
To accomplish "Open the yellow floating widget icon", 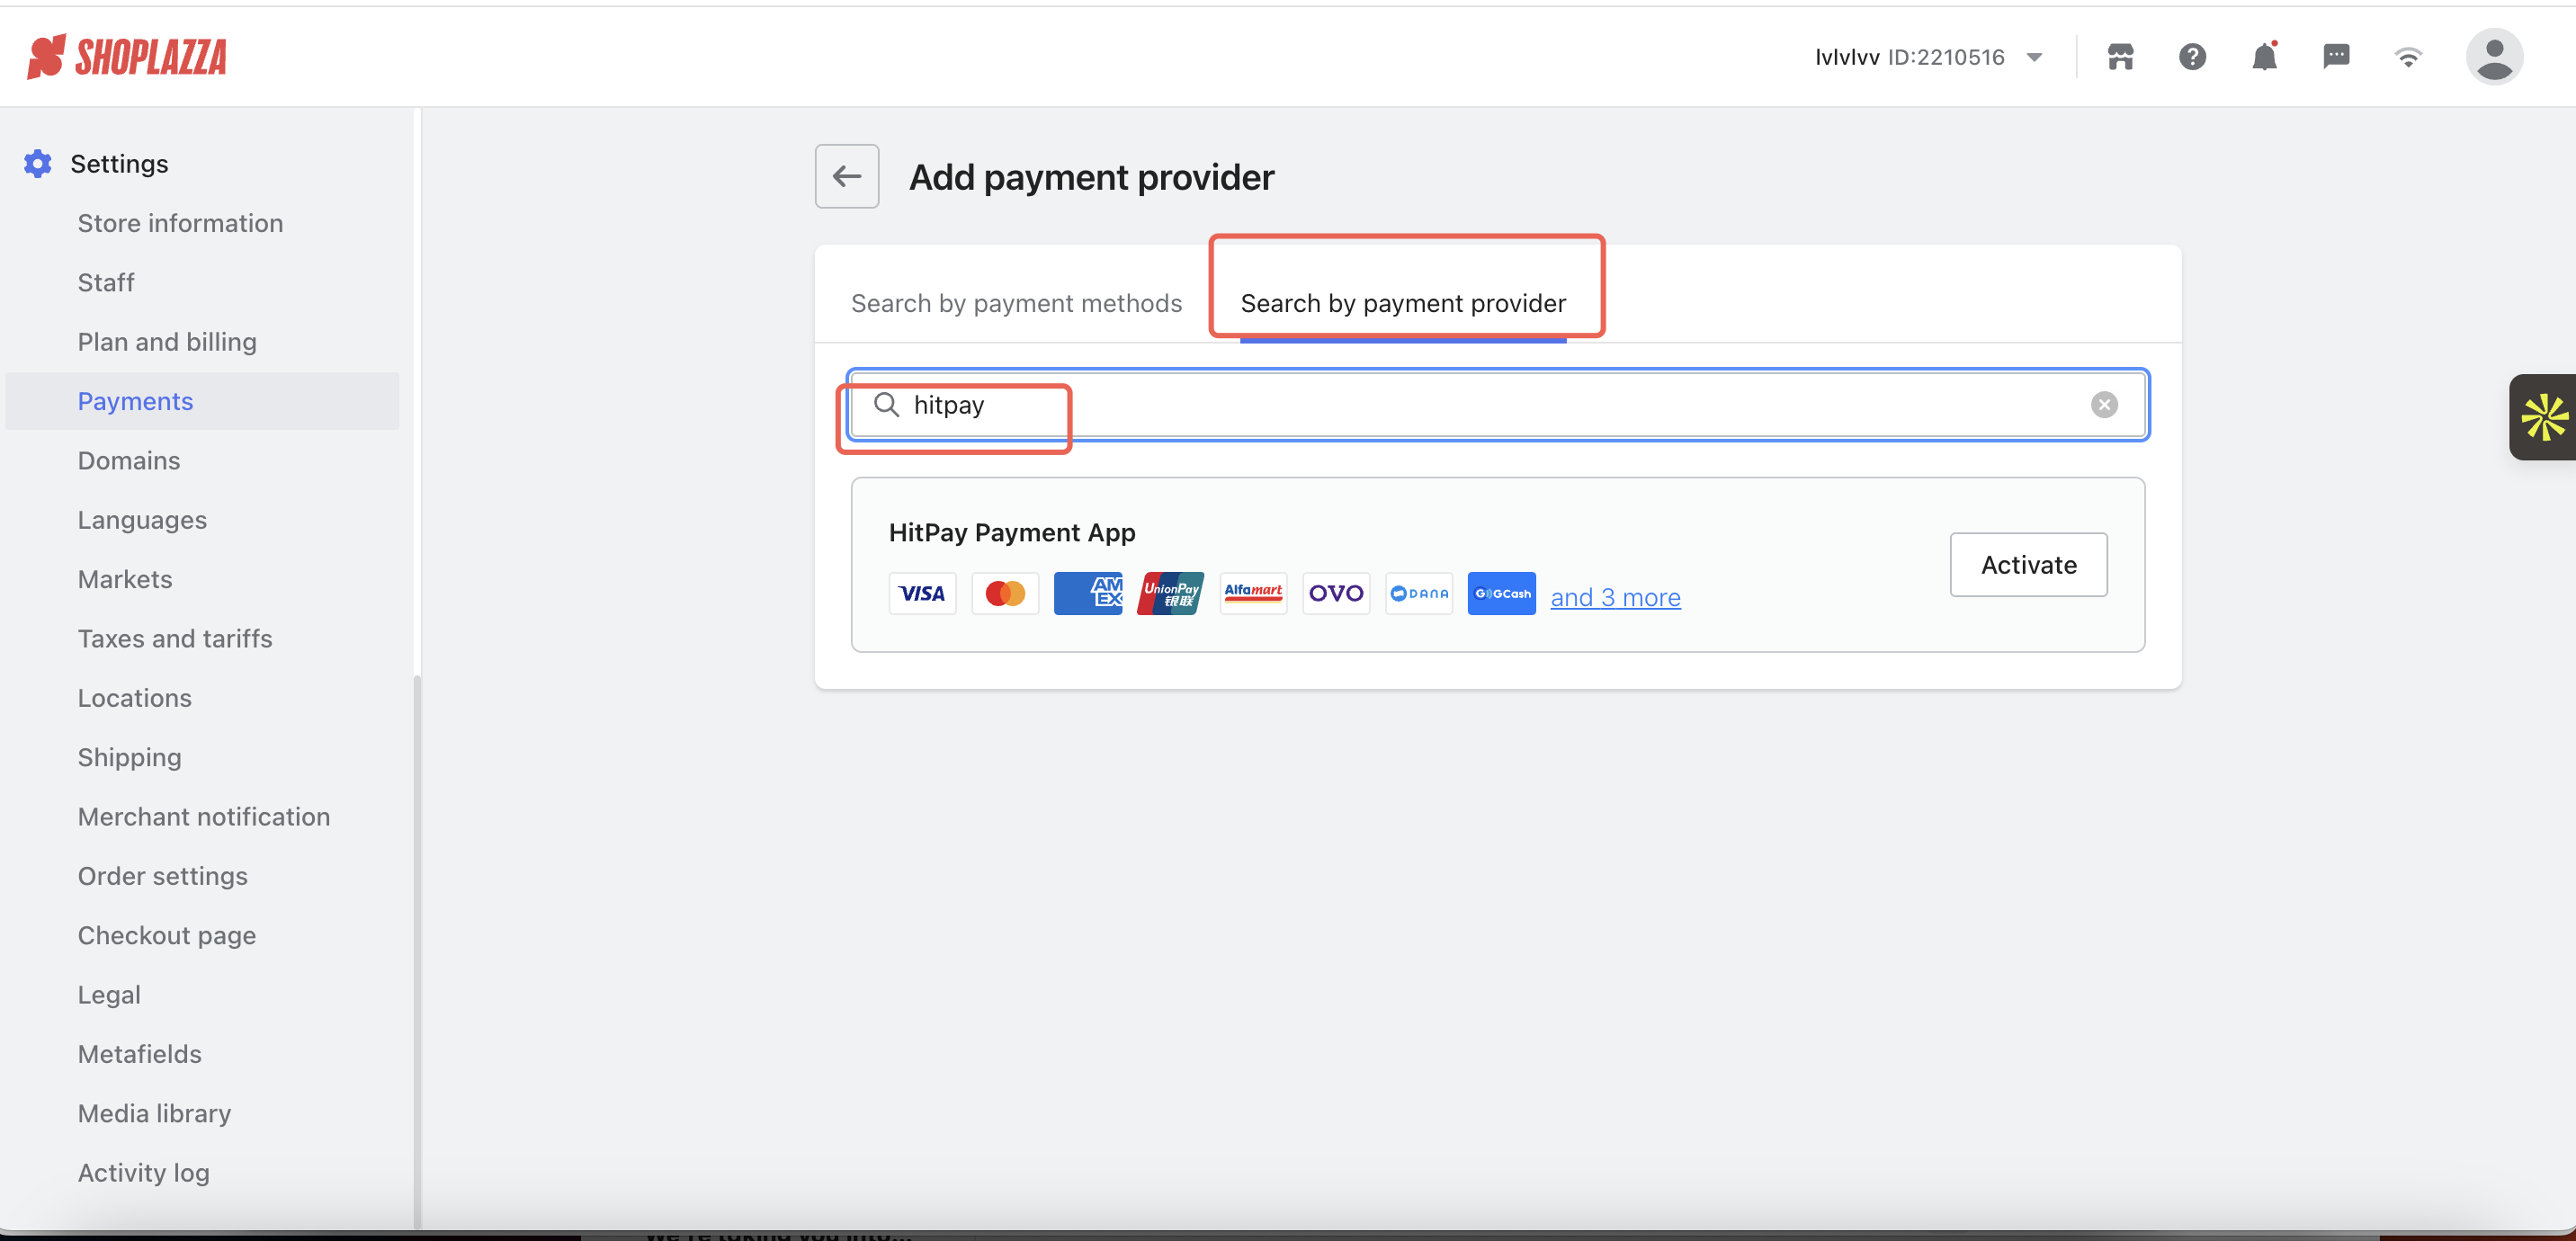I will point(2544,417).
